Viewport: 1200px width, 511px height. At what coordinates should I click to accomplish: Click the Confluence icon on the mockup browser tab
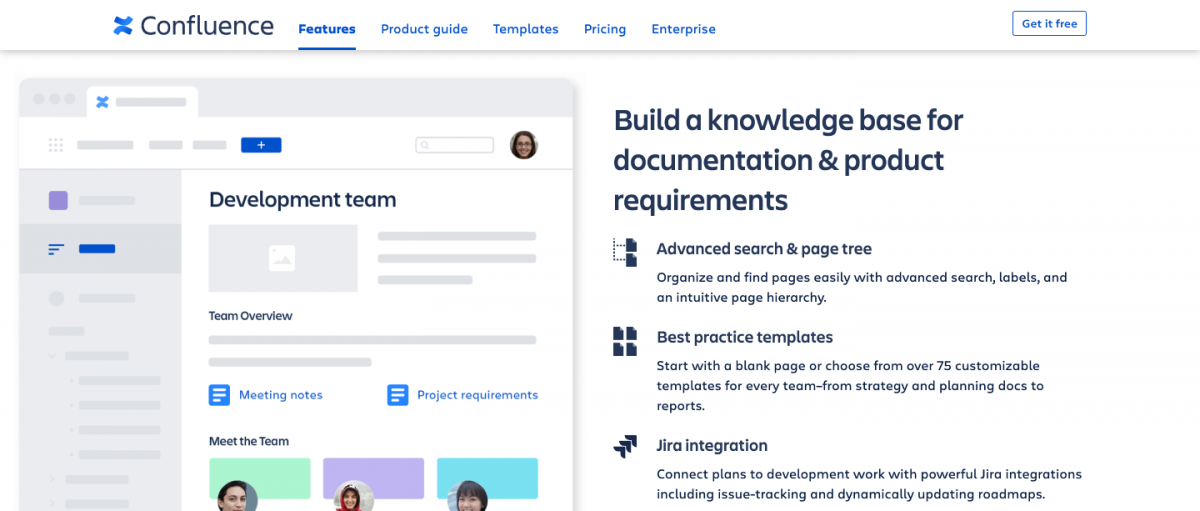click(x=102, y=101)
